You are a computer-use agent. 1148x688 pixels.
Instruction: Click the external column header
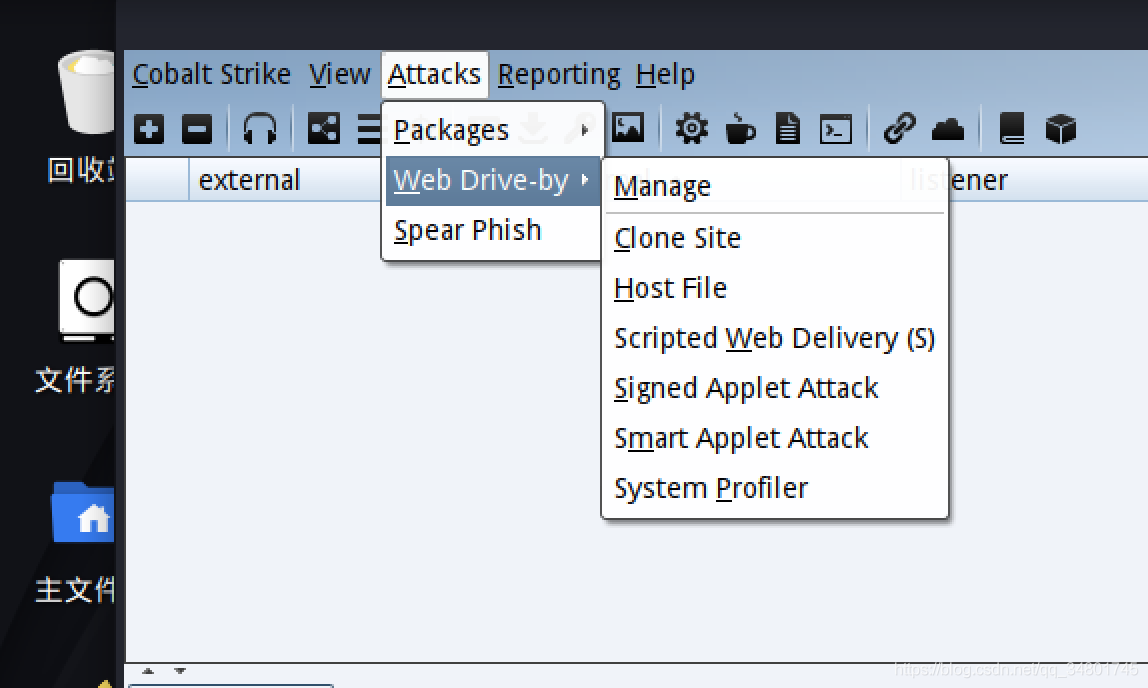(249, 180)
